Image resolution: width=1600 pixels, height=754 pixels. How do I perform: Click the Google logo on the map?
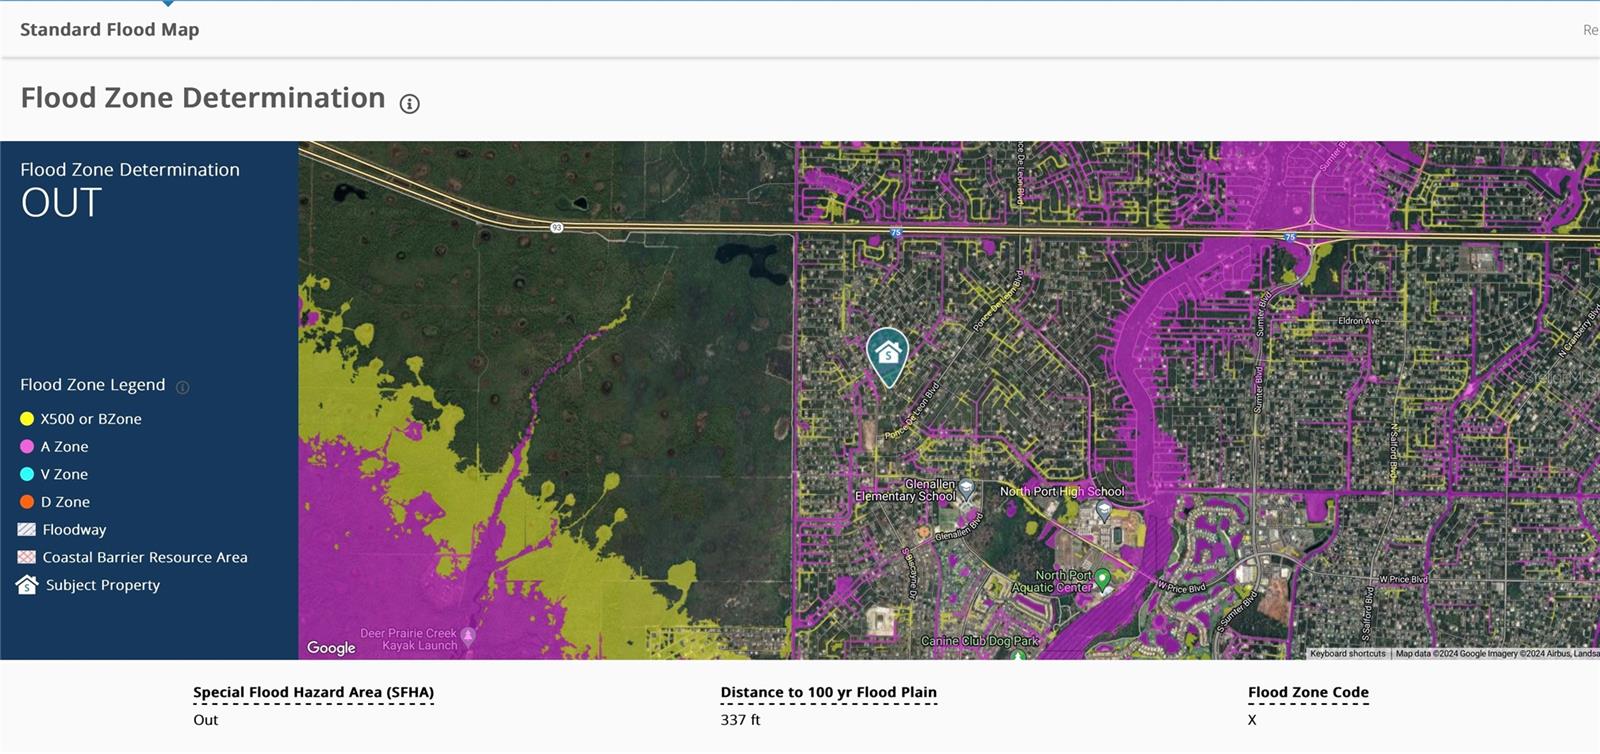pyautogui.click(x=331, y=648)
